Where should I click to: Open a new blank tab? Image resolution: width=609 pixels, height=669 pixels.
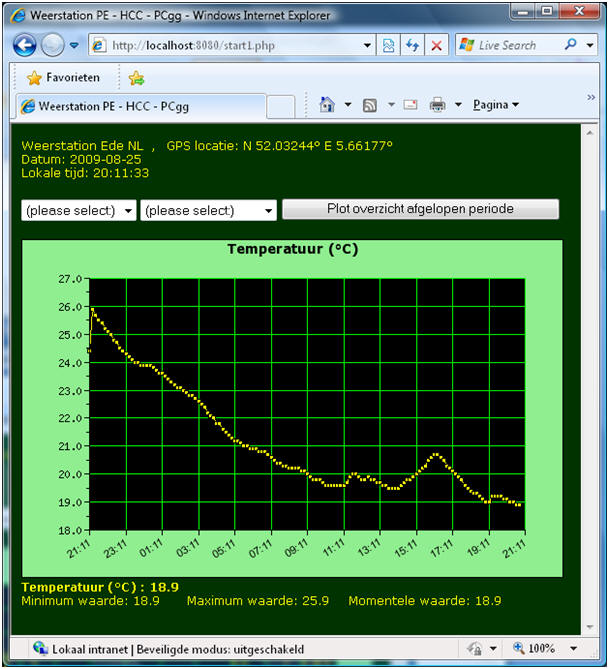coord(281,106)
